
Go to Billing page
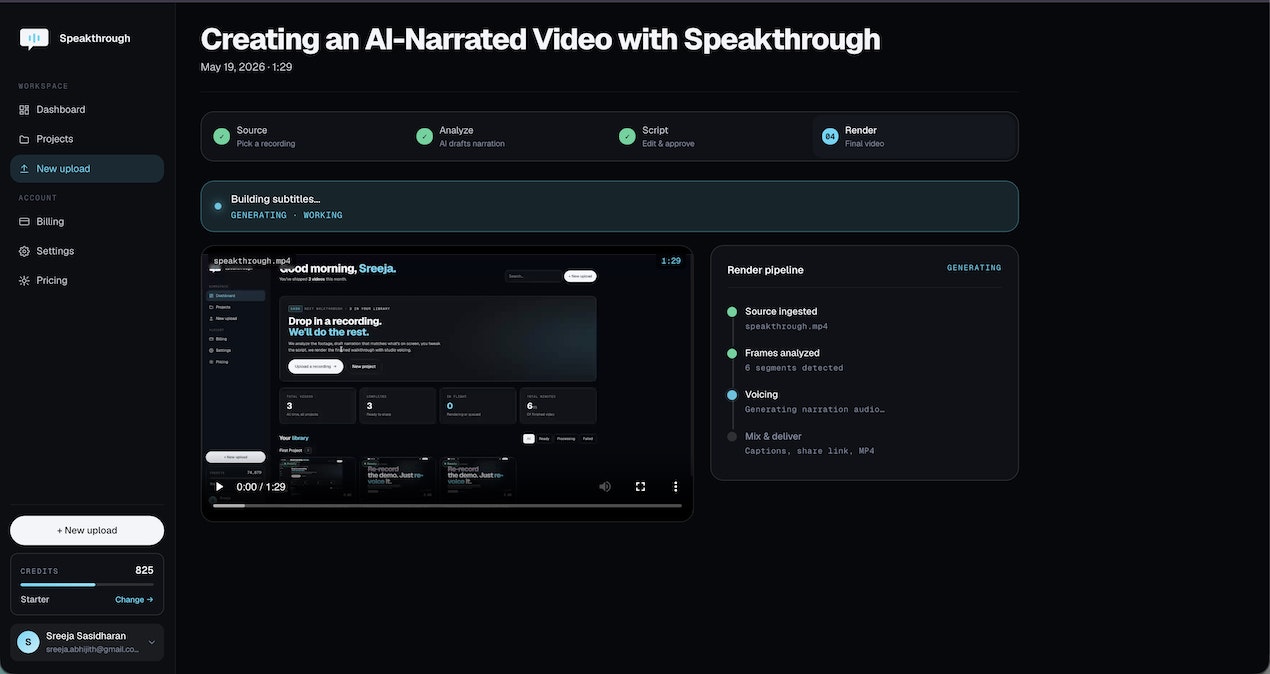point(87,221)
